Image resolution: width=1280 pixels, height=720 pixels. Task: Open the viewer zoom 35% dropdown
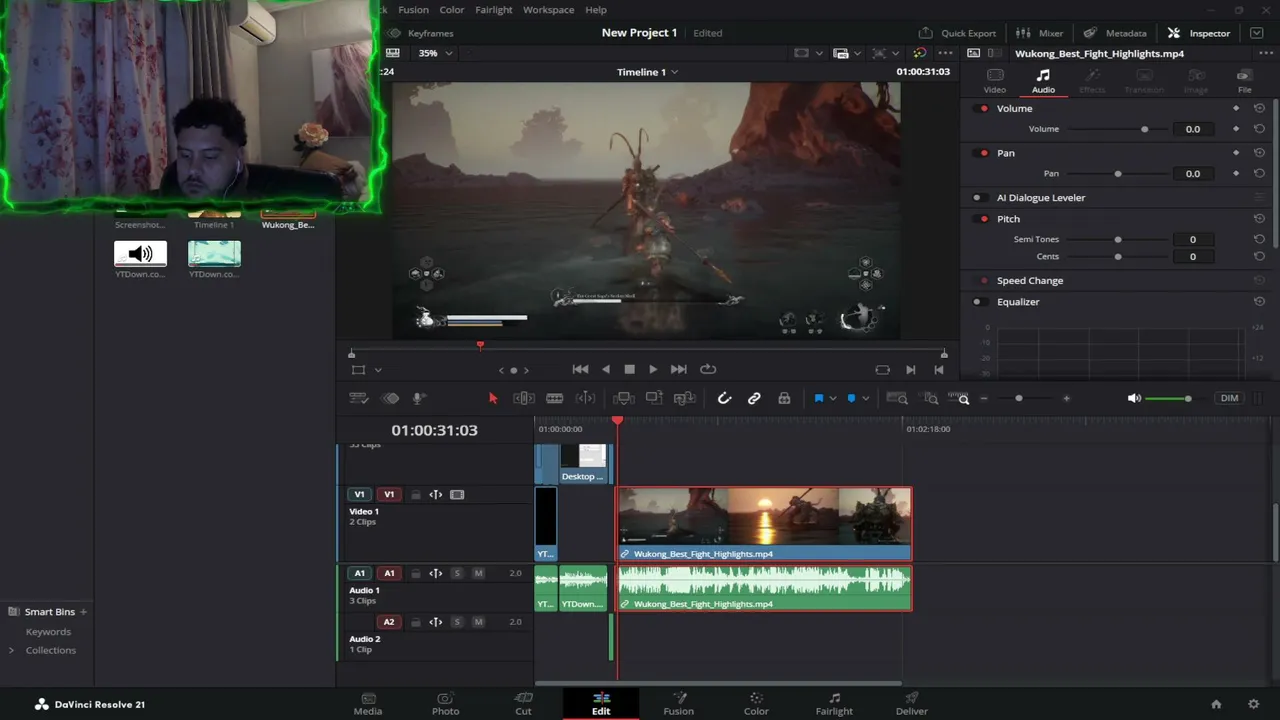(435, 53)
